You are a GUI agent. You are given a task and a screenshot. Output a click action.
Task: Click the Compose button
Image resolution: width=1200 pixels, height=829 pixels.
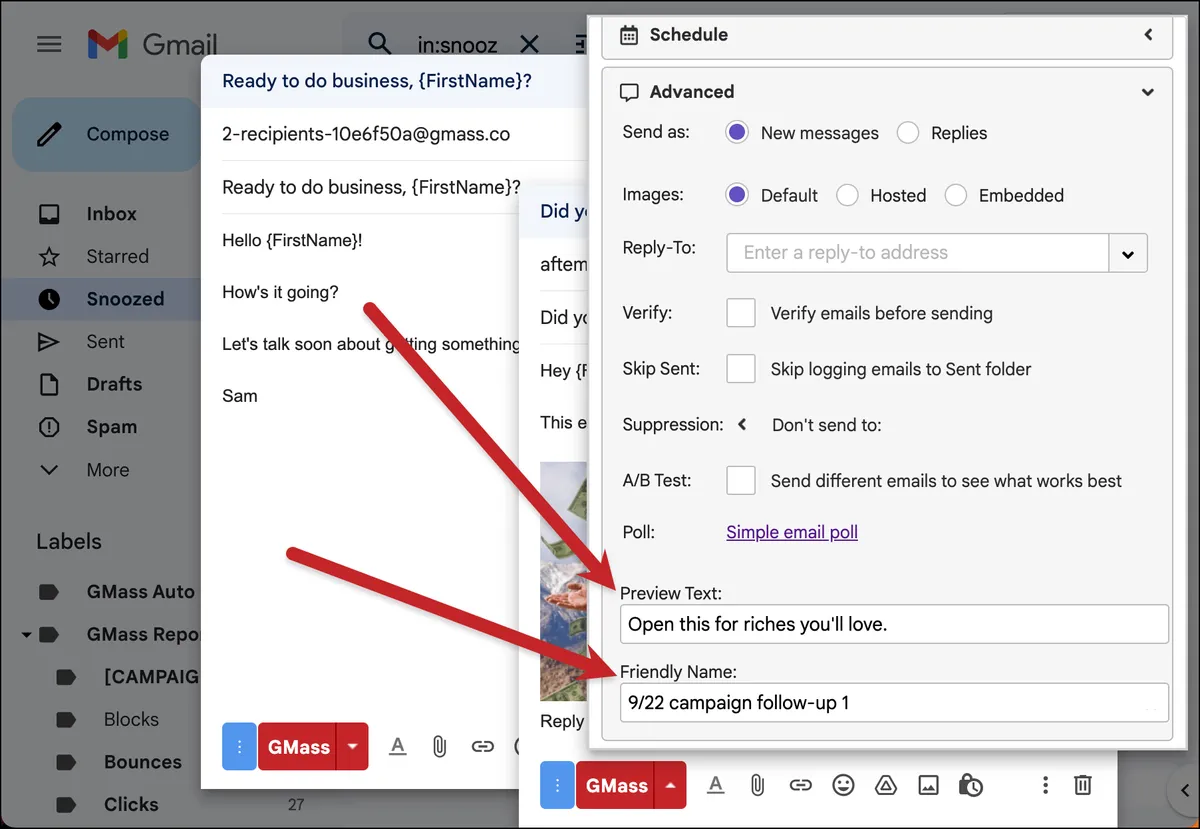tap(106, 134)
